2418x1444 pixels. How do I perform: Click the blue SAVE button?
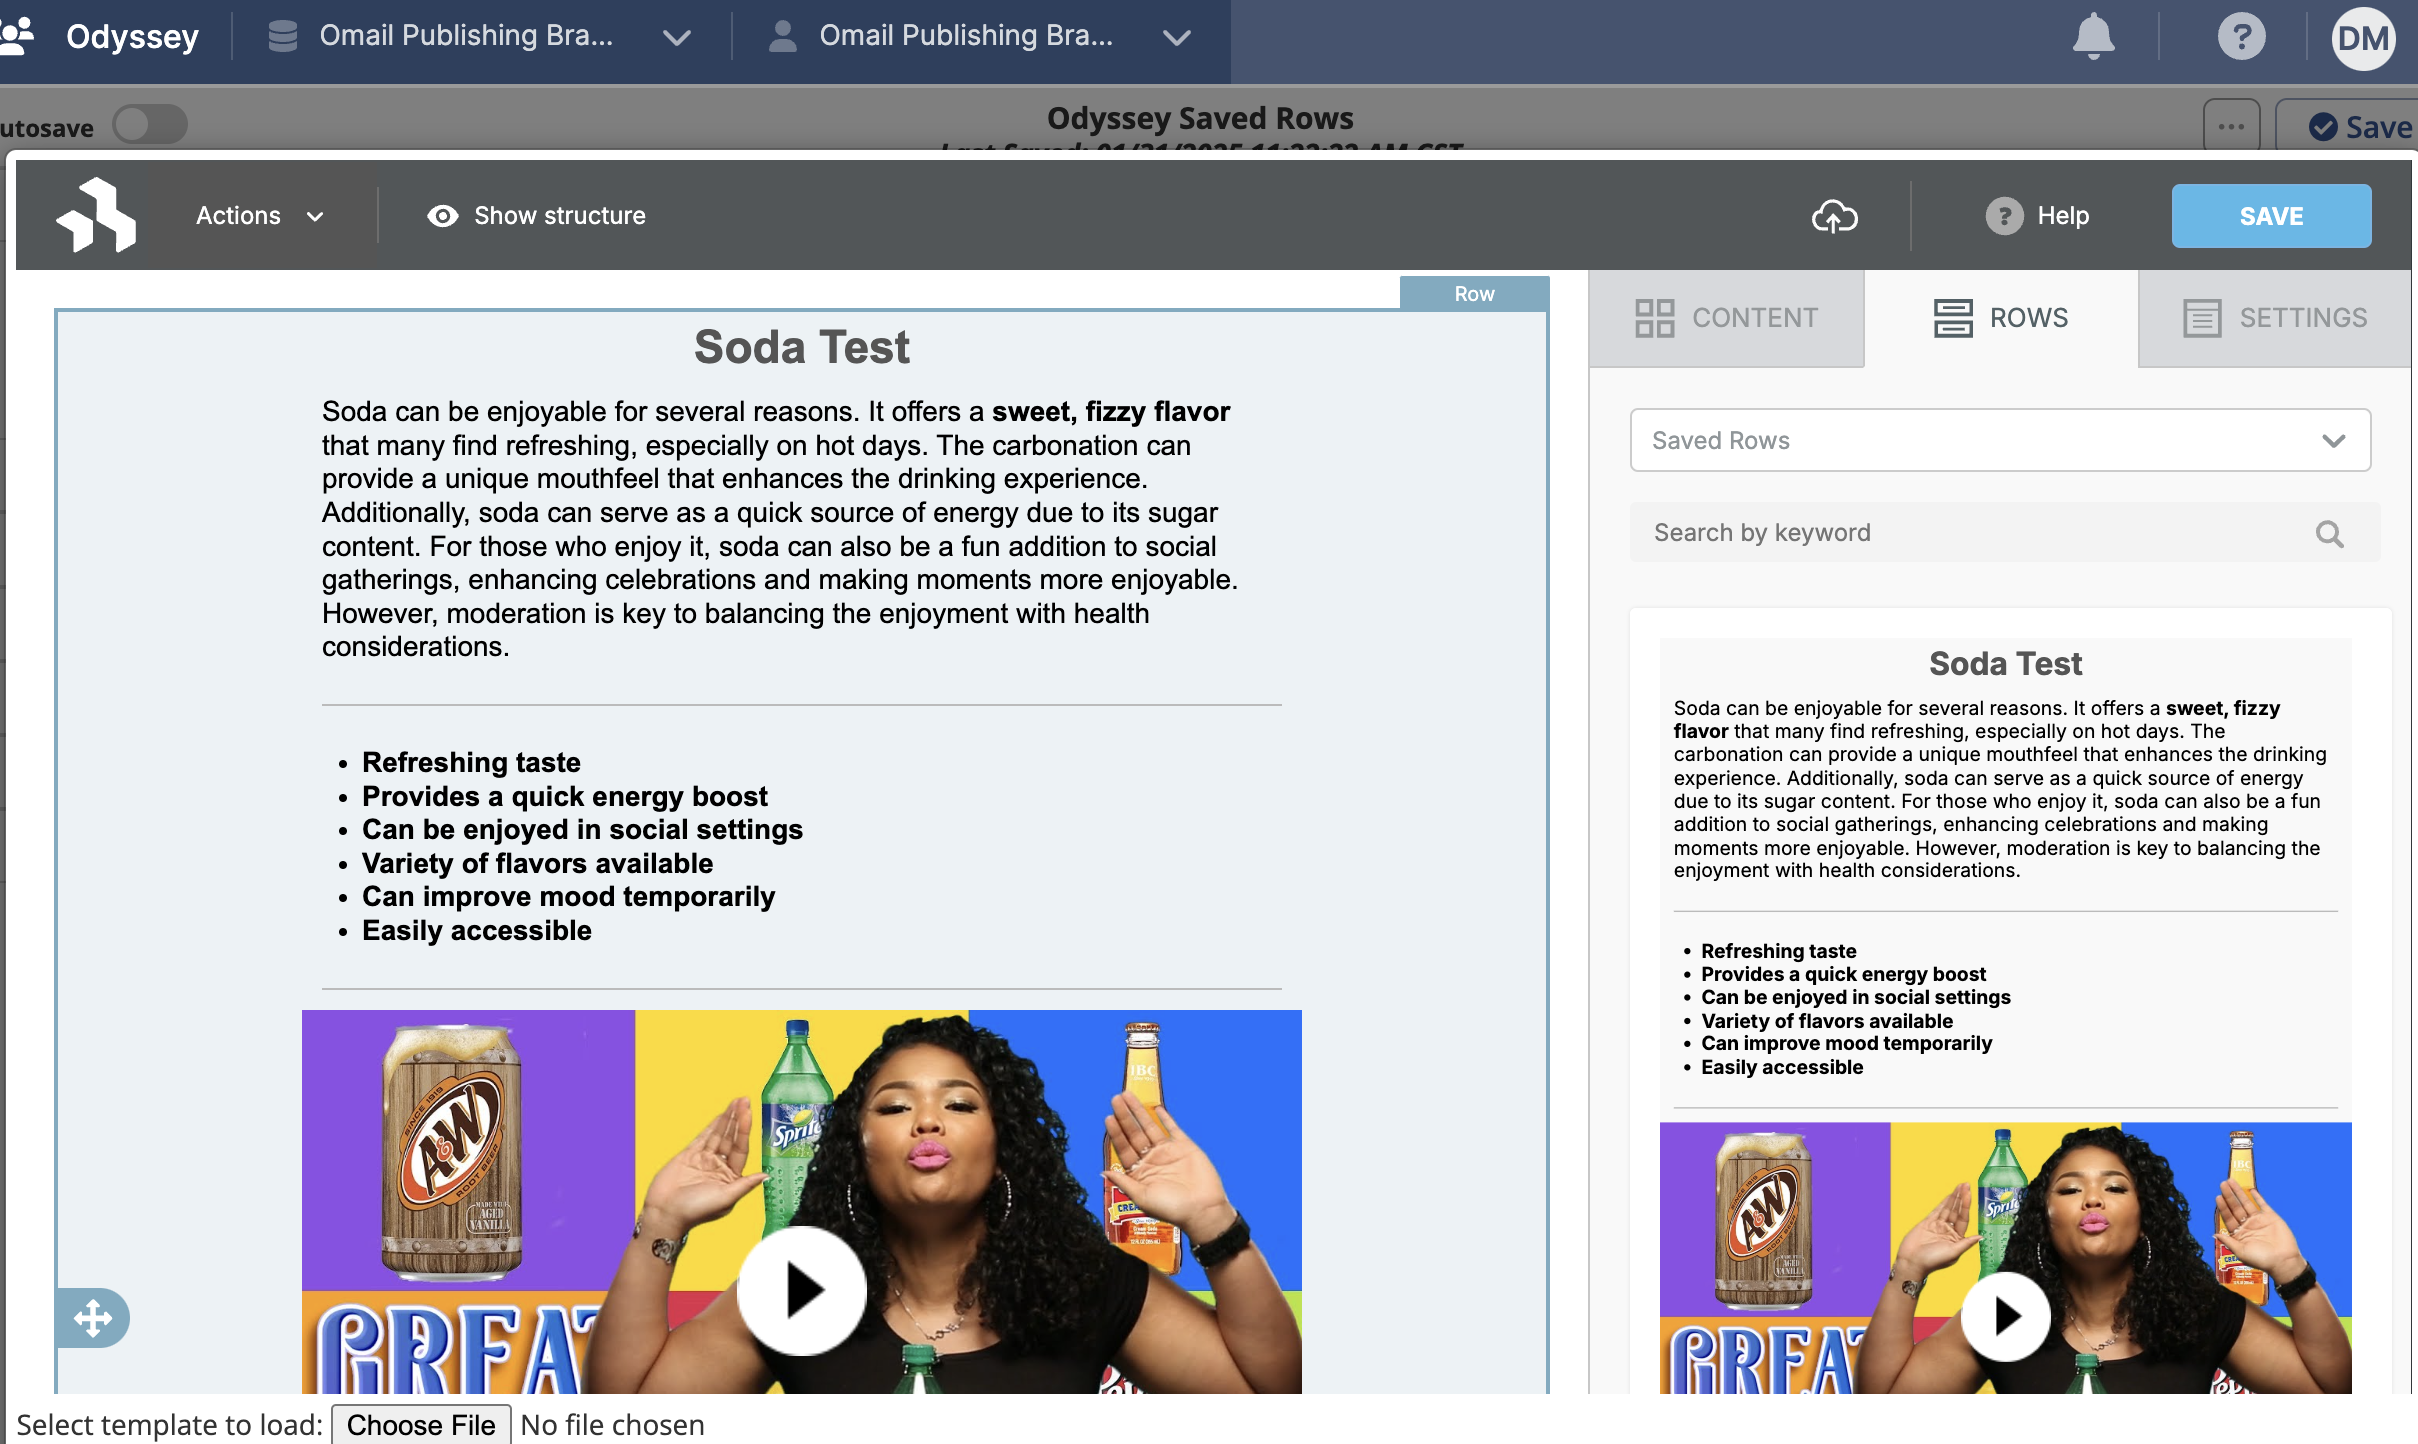2270,216
